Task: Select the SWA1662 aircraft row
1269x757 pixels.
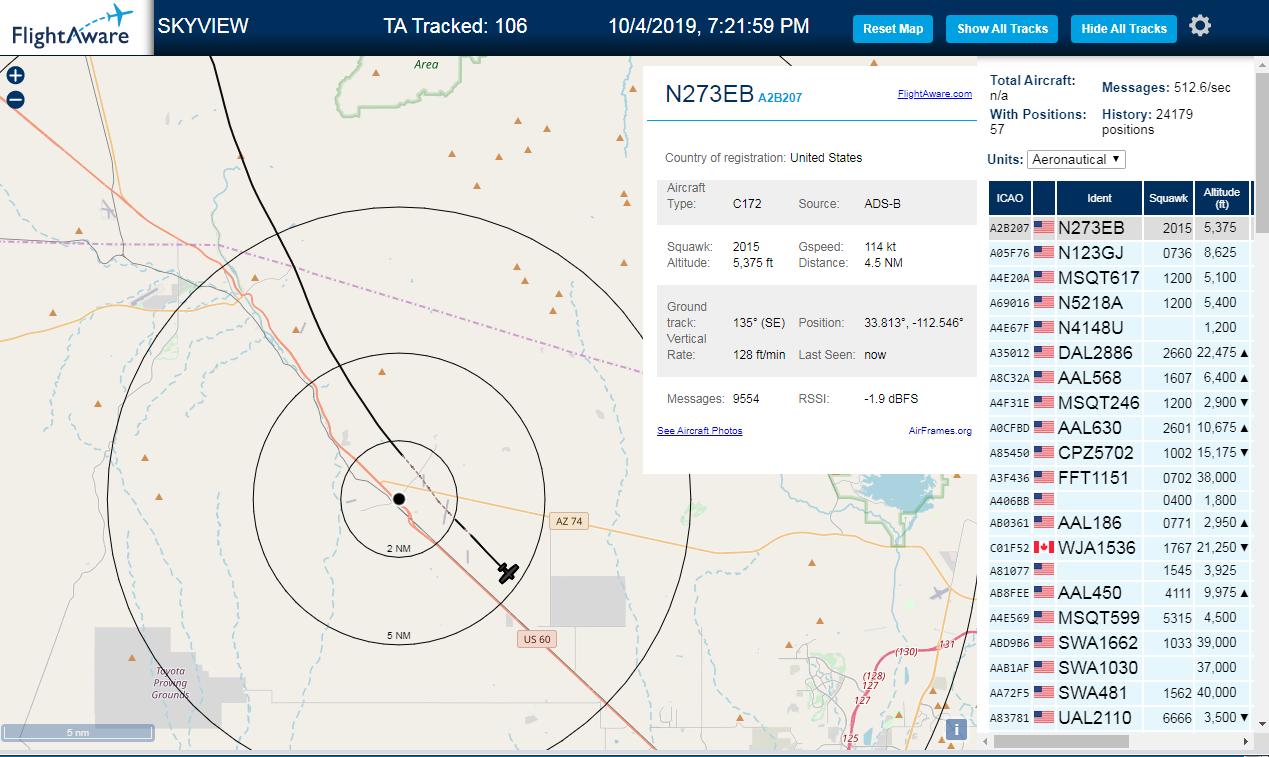Action: (x=1119, y=643)
